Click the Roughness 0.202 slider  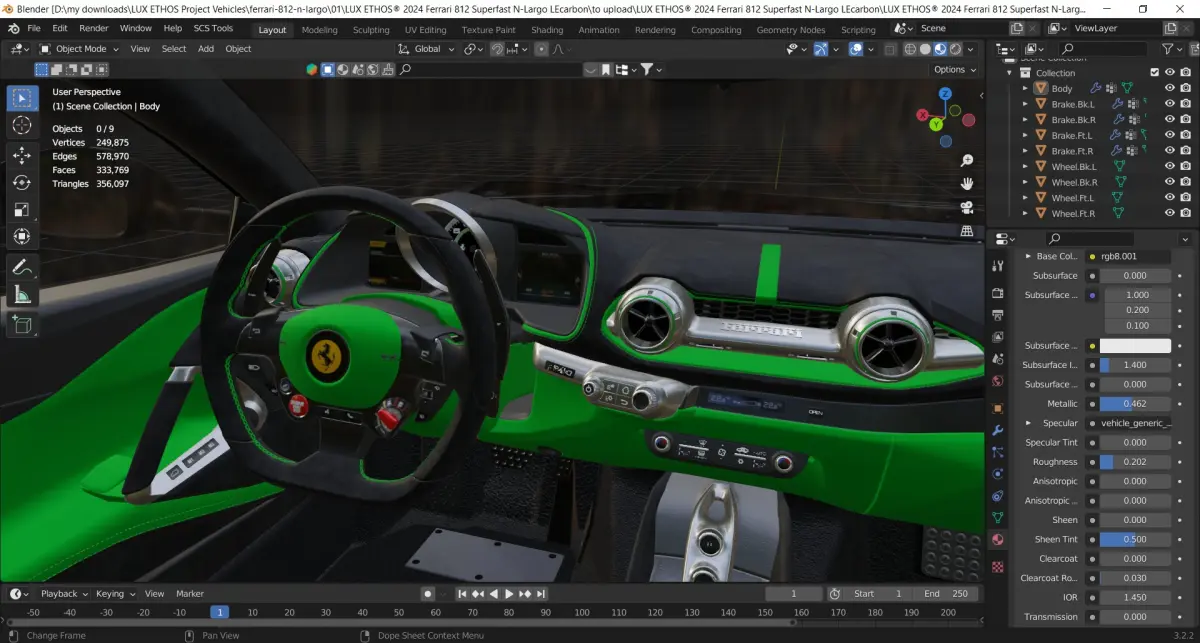pyautogui.click(x=1135, y=462)
